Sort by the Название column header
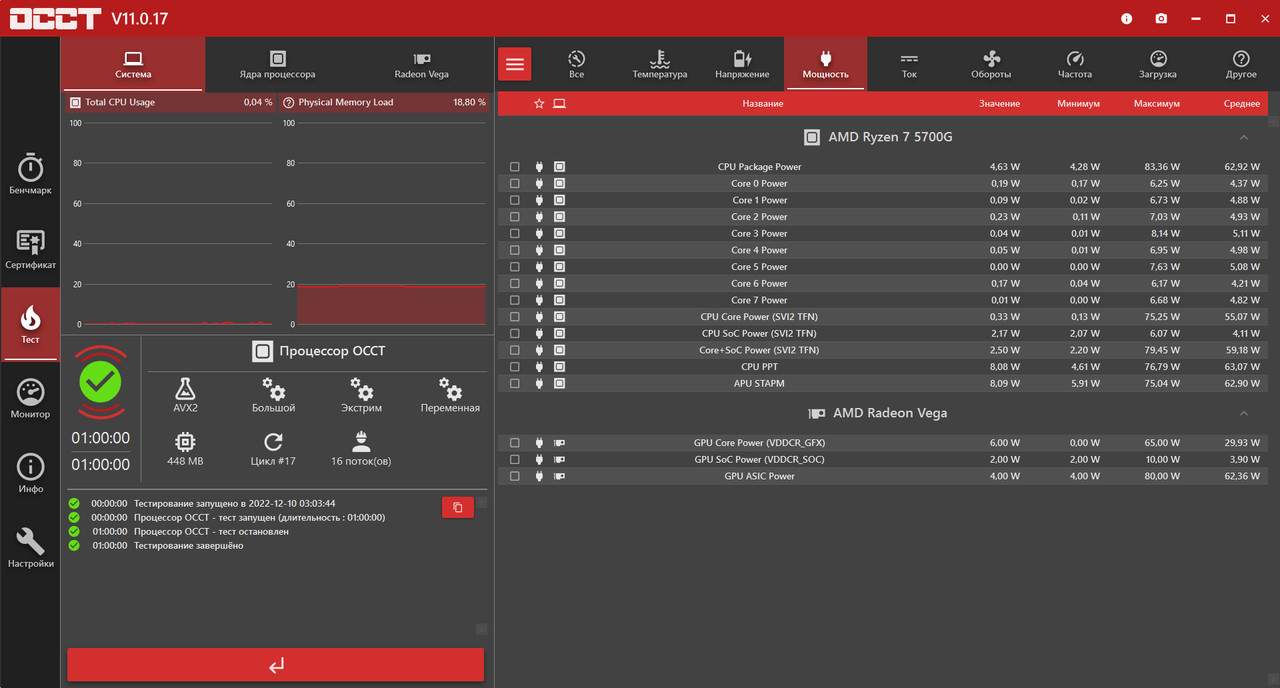This screenshot has width=1280, height=688. pyautogui.click(x=763, y=103)
